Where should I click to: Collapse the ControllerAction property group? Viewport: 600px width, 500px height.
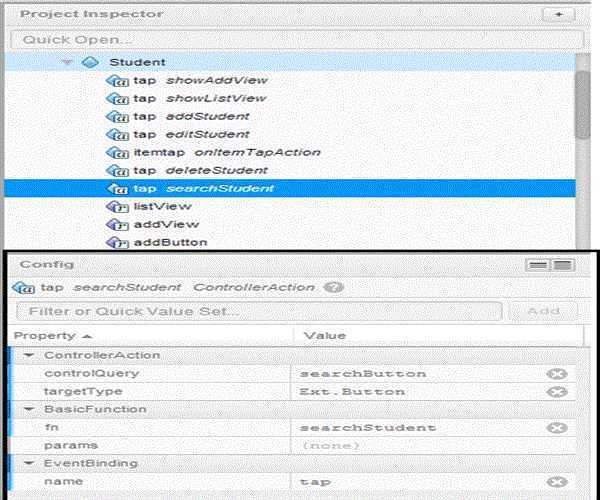coord(28,355)
